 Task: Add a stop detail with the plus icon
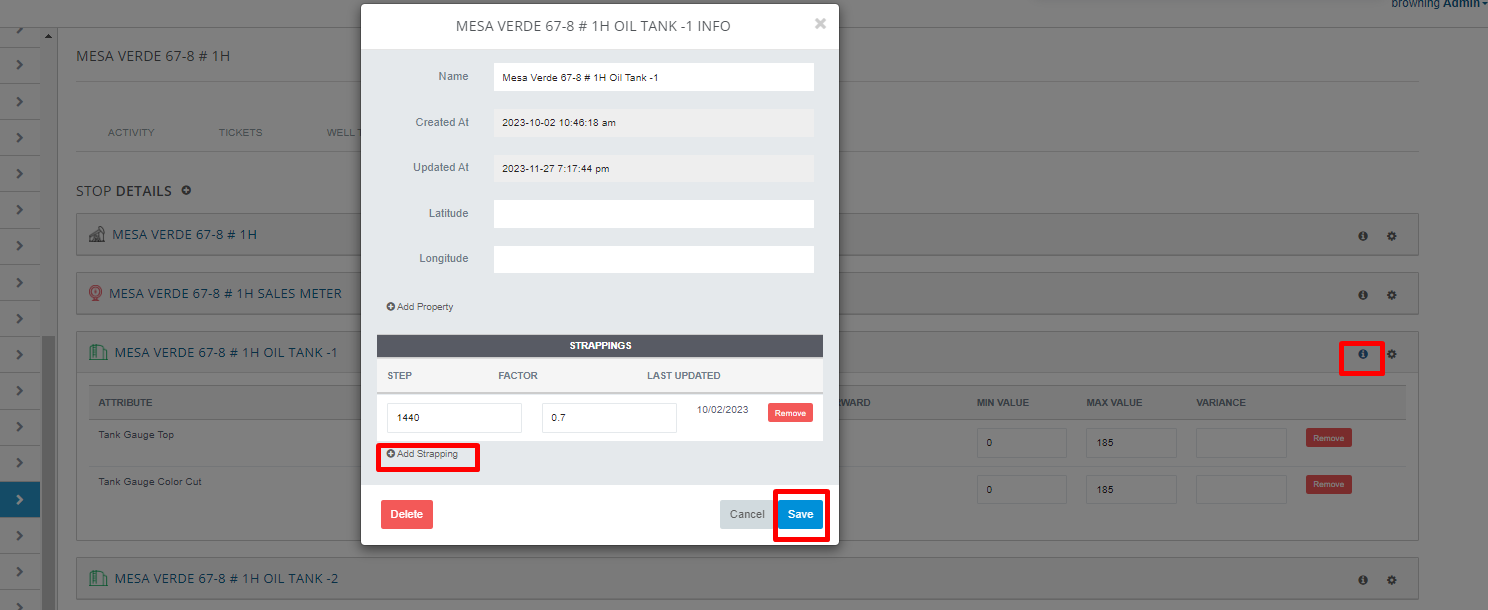pos(185,190)
